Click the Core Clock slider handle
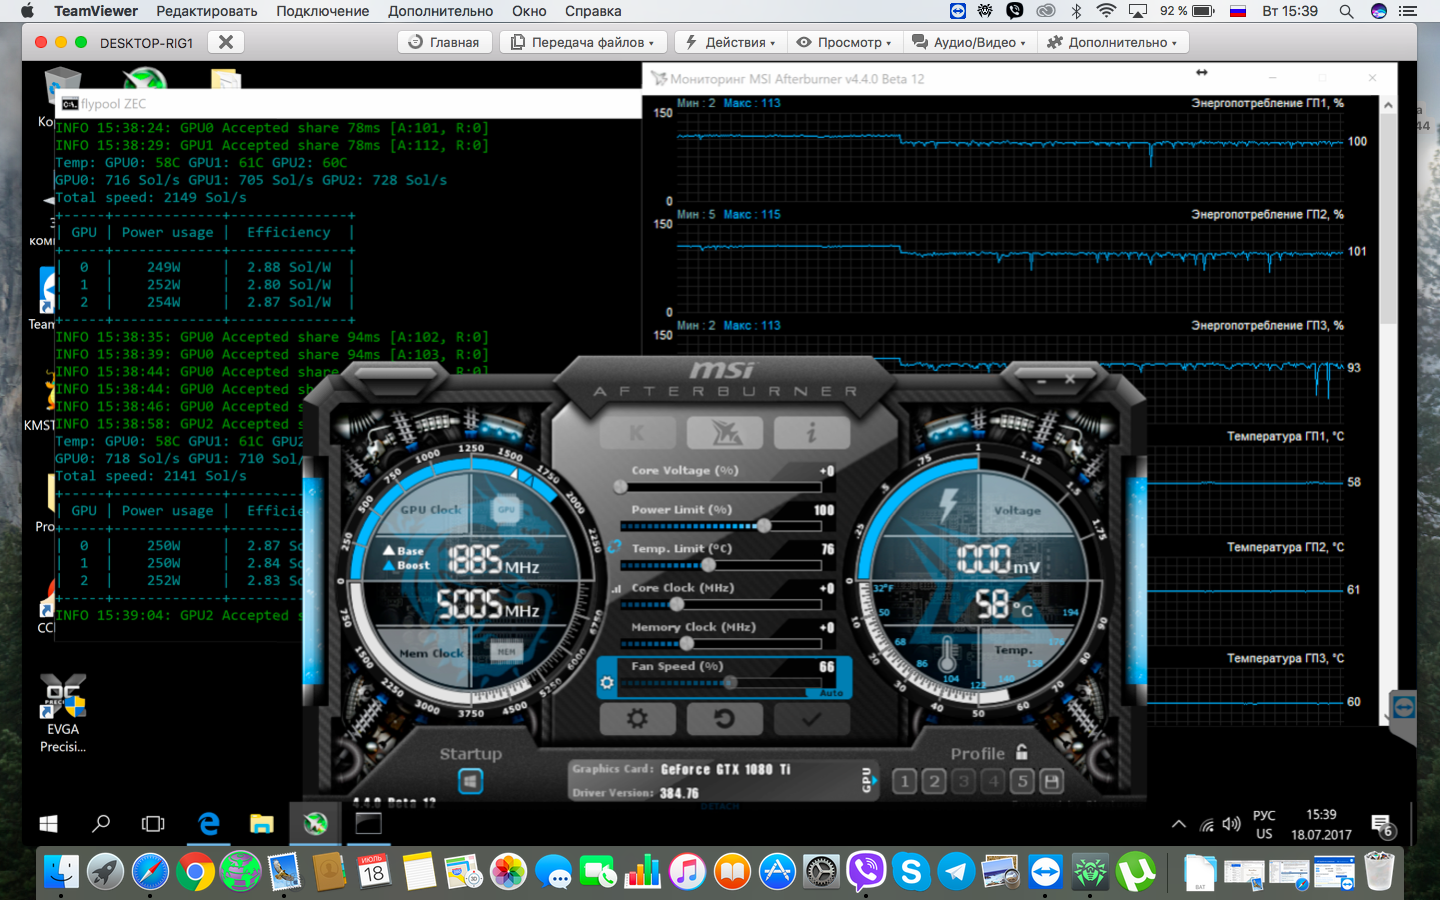The image size is (1440, 900). pos(677,604)
